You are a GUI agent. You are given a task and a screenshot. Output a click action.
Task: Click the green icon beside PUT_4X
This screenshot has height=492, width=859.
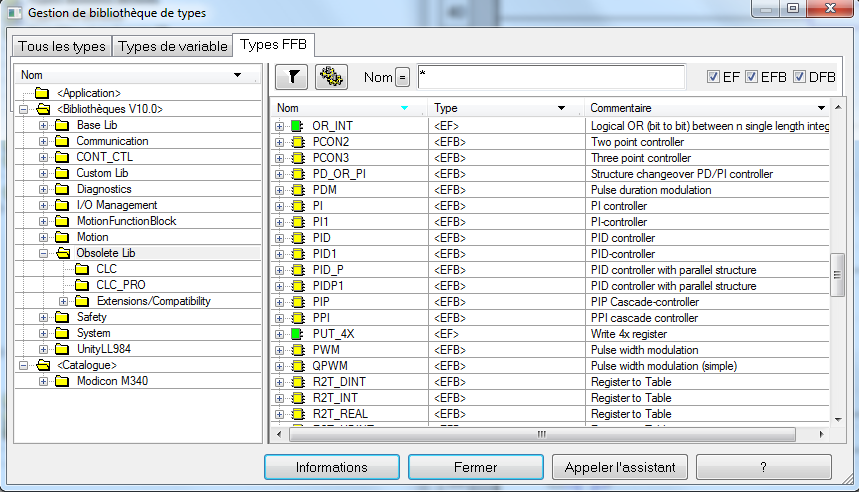(x=296, y=334)
